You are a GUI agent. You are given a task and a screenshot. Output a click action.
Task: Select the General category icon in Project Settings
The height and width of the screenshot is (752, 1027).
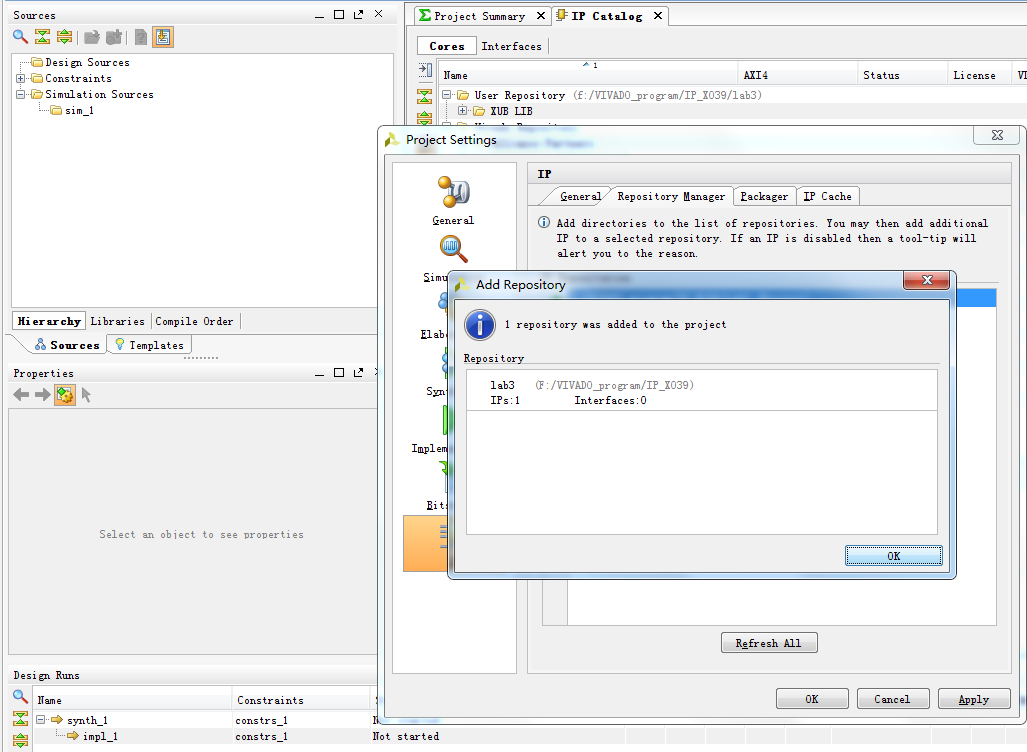click(453, 192)
